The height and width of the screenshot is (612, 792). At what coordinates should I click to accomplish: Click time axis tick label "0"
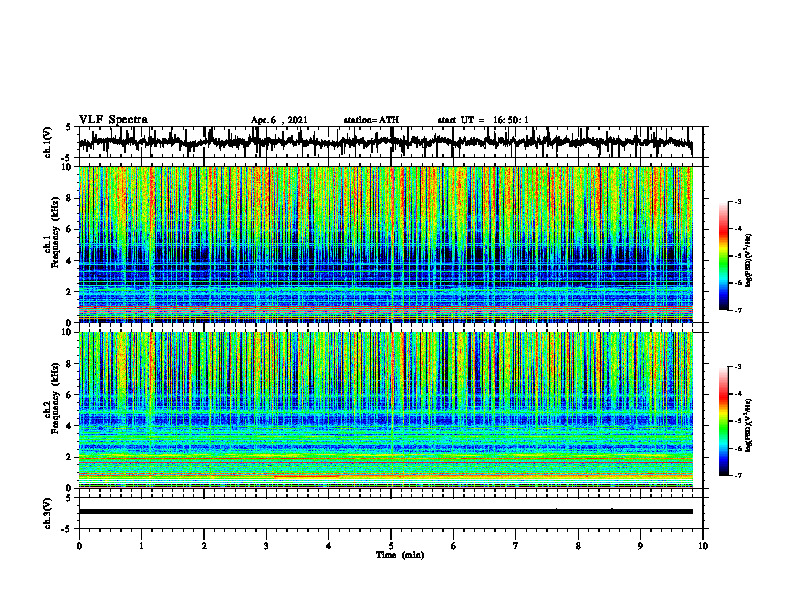click(79, 546)
